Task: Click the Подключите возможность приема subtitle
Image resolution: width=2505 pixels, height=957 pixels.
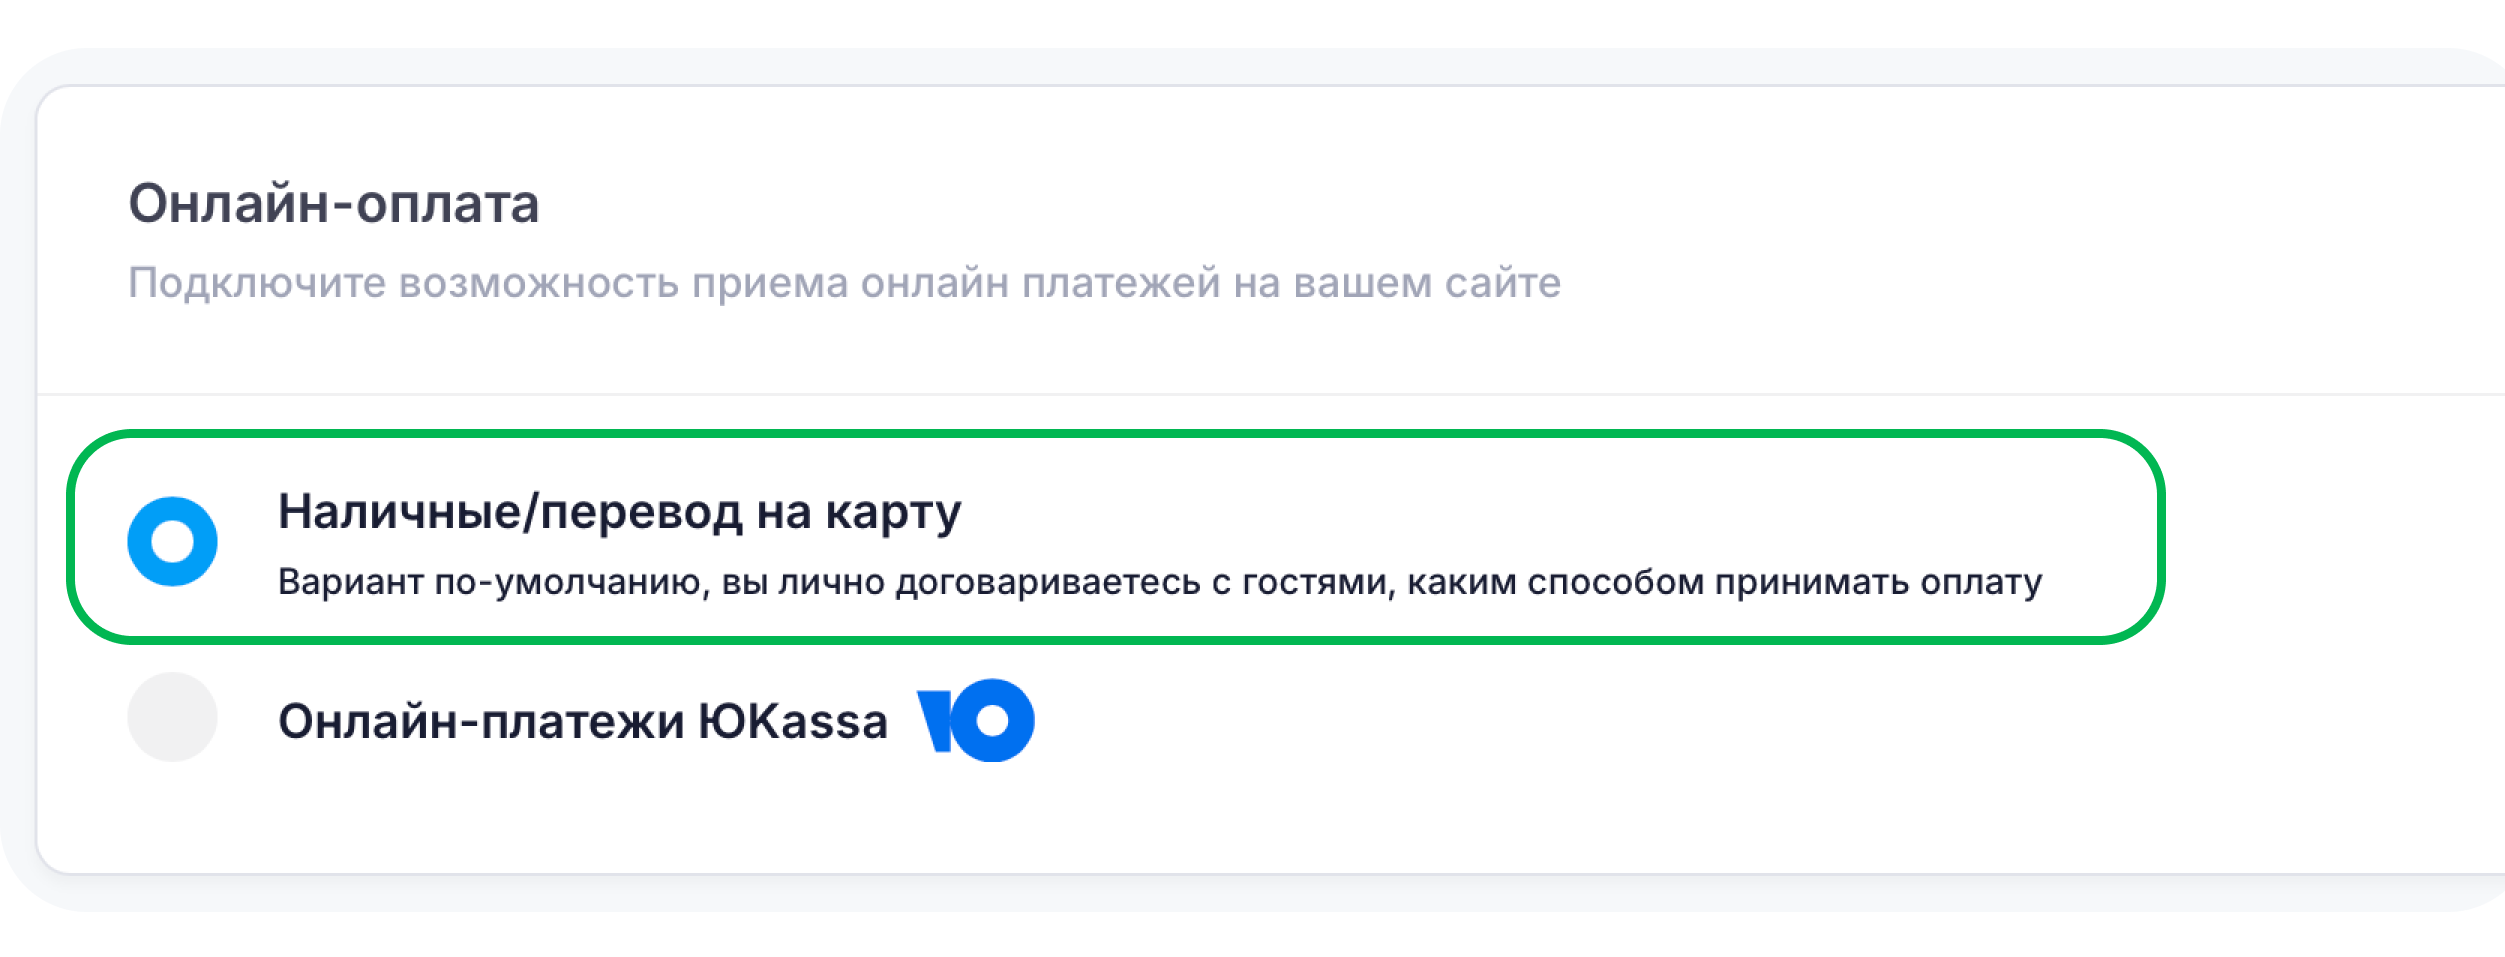Action: pos(845,283)
